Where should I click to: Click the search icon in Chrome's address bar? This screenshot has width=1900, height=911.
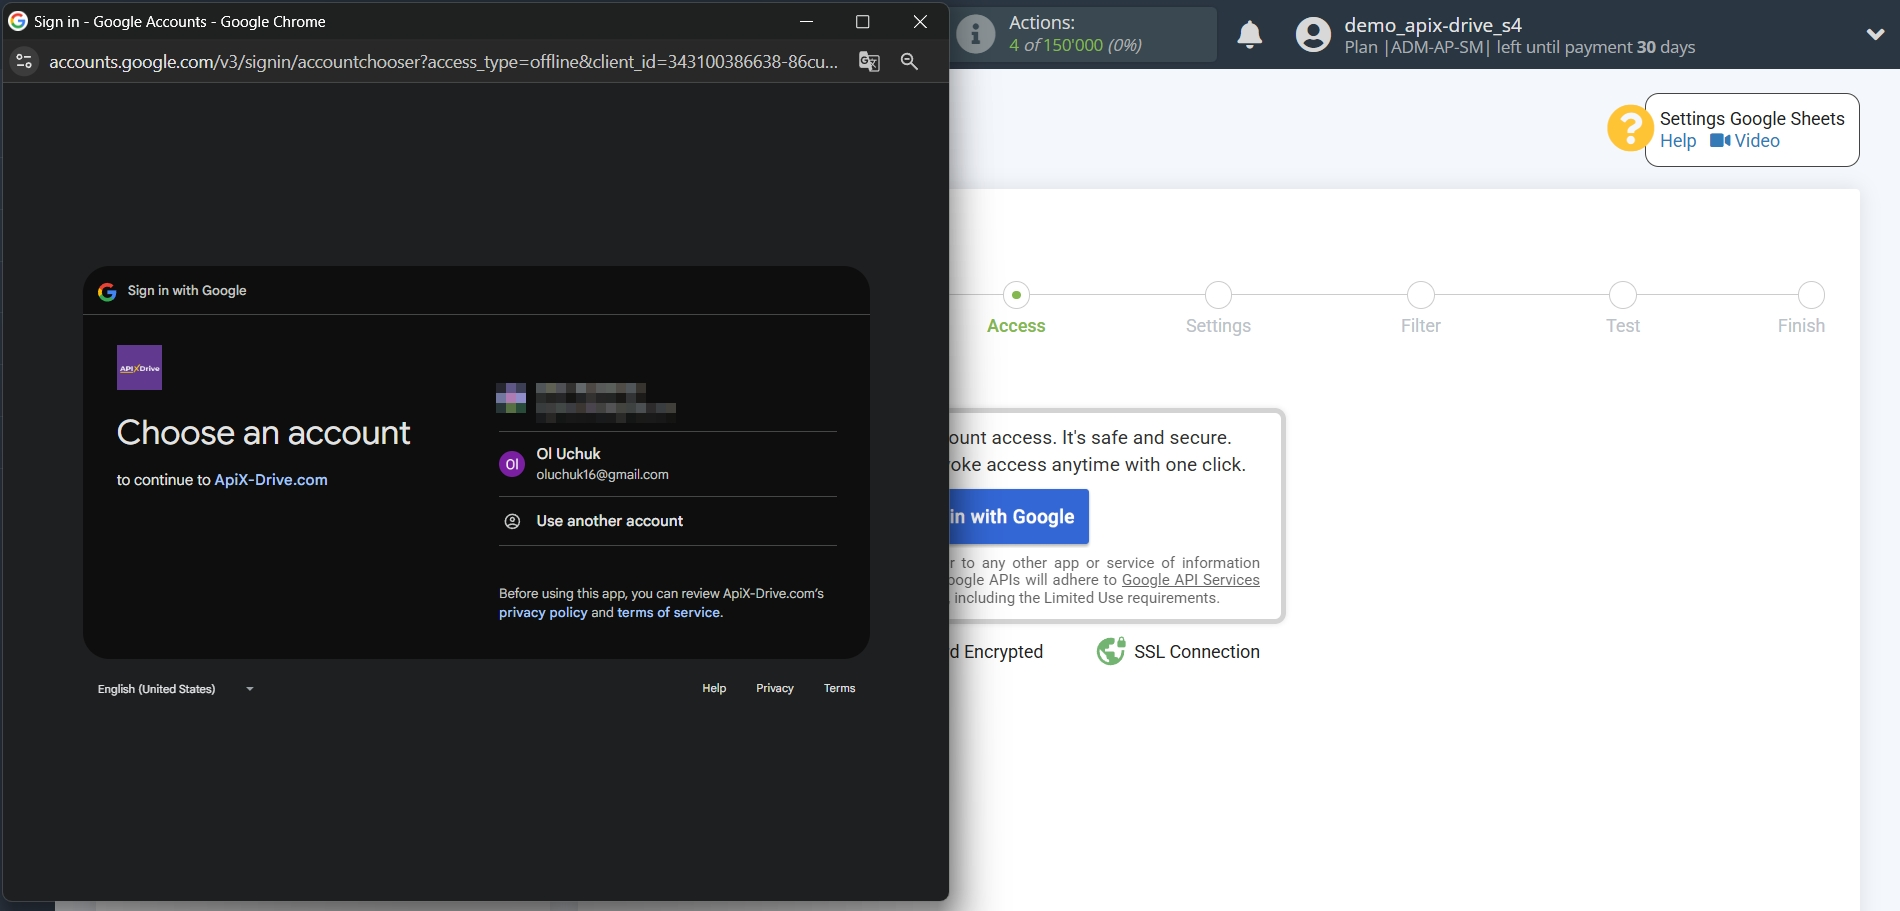pos(909,61)
